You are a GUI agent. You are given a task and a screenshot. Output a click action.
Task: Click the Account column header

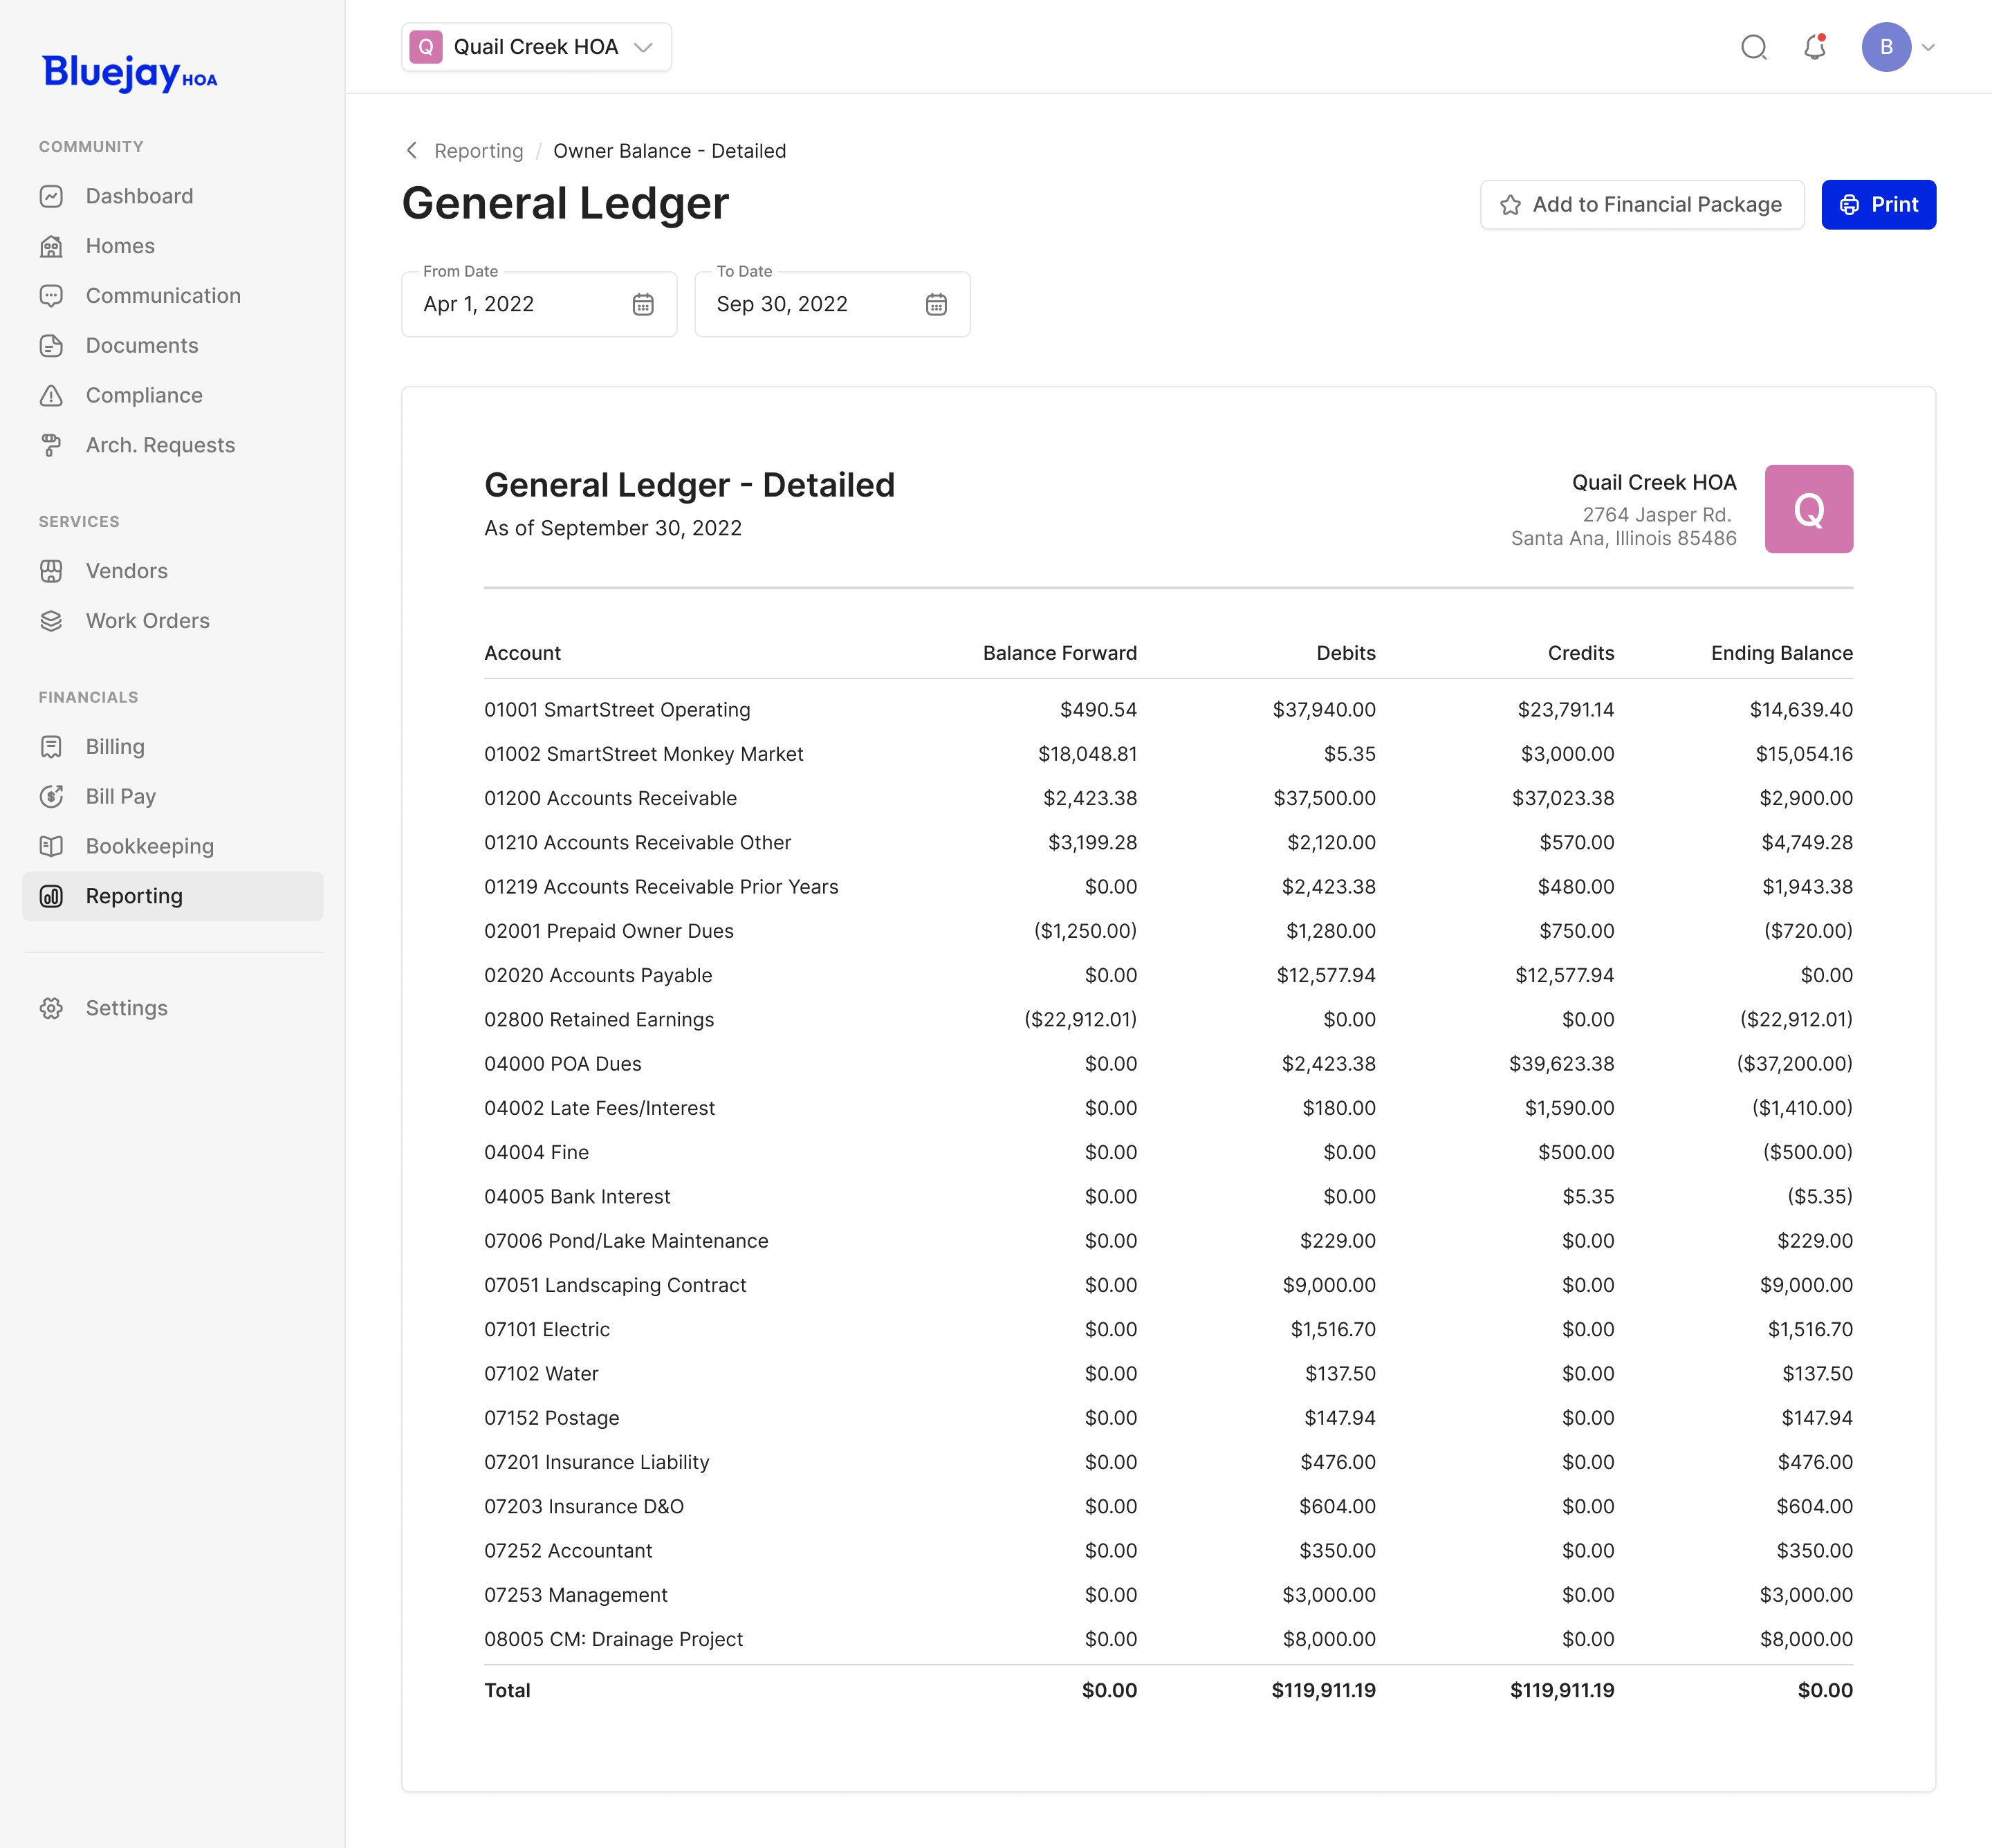coord(522,653)
